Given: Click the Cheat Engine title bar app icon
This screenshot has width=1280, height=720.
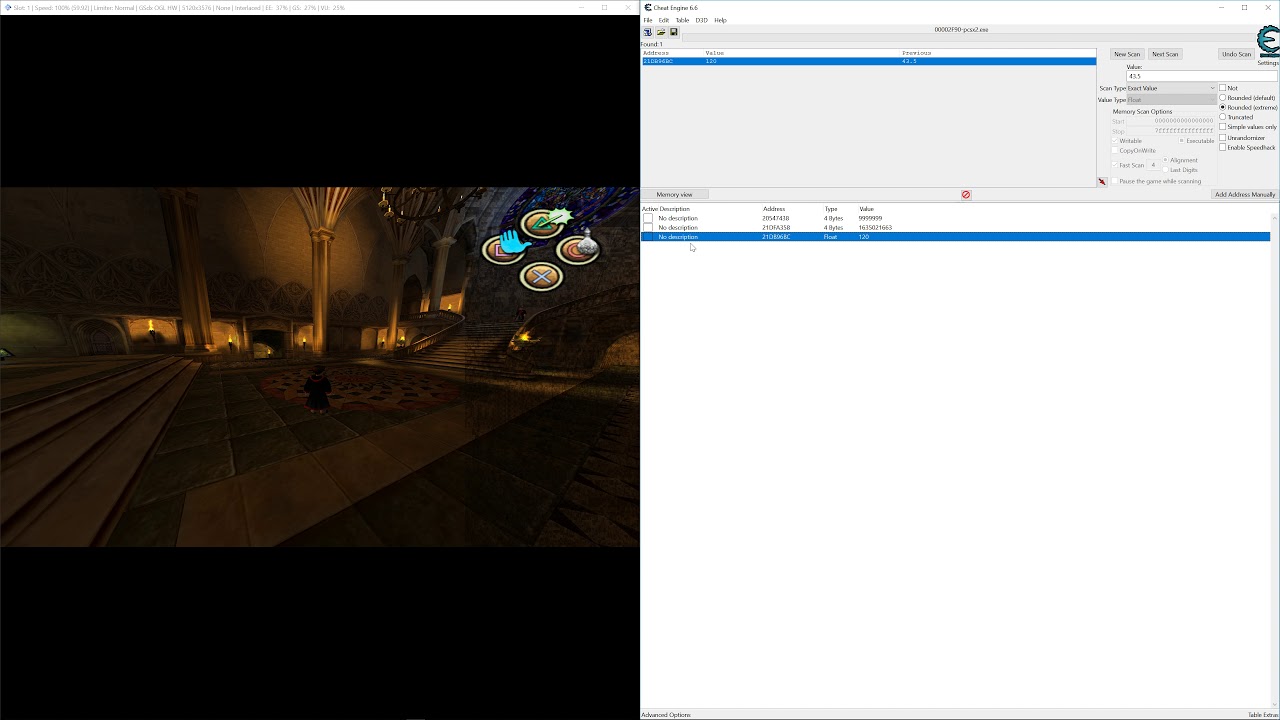Looking at the screenshot, I should 648,8.
